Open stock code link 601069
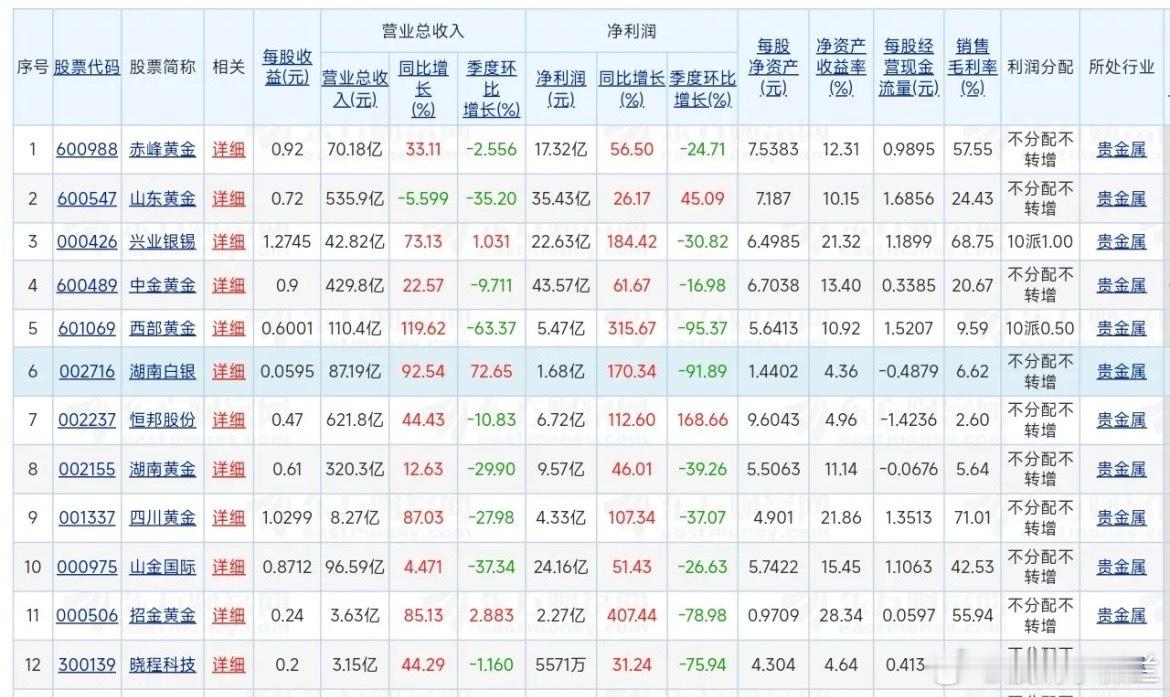1170x697 pixels. point(87,328)
